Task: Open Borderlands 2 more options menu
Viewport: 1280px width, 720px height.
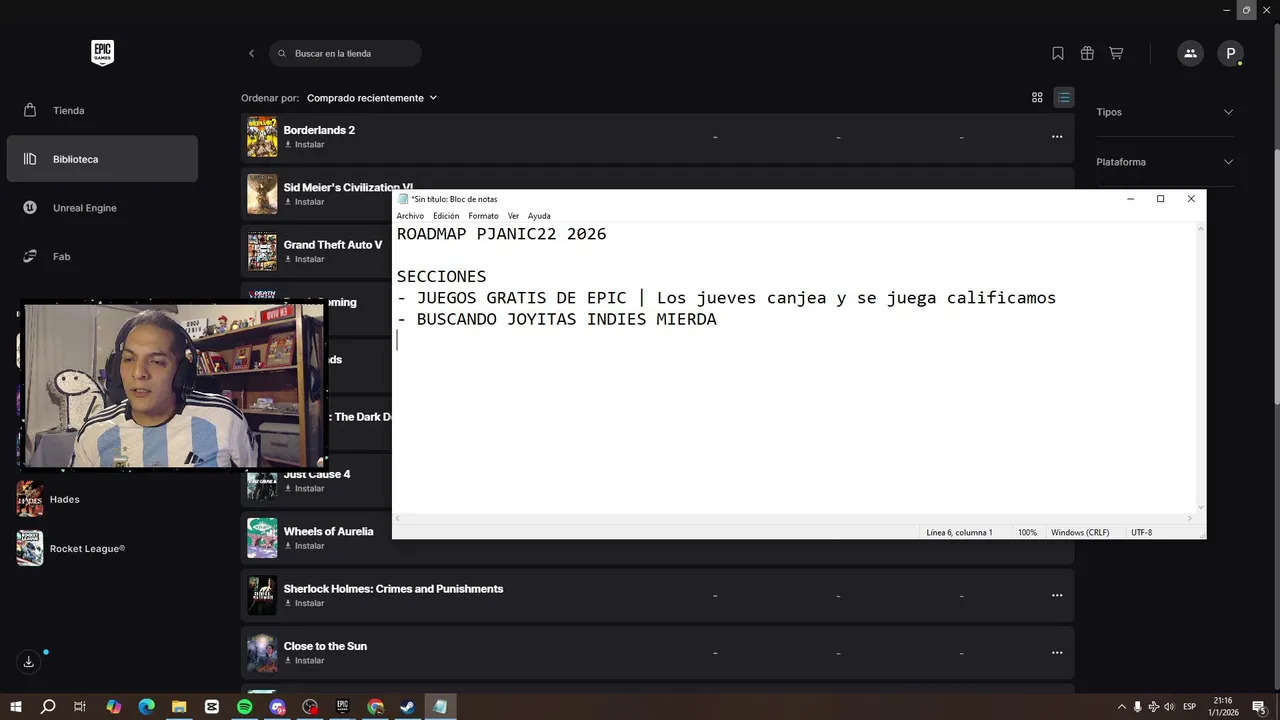Action: (1057, 137)
